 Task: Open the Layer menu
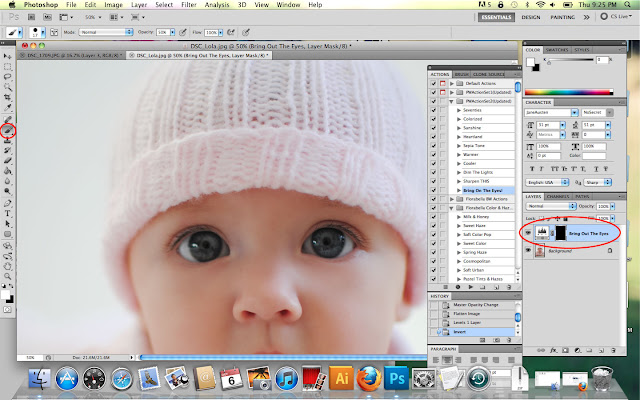[x=139, y=5]
